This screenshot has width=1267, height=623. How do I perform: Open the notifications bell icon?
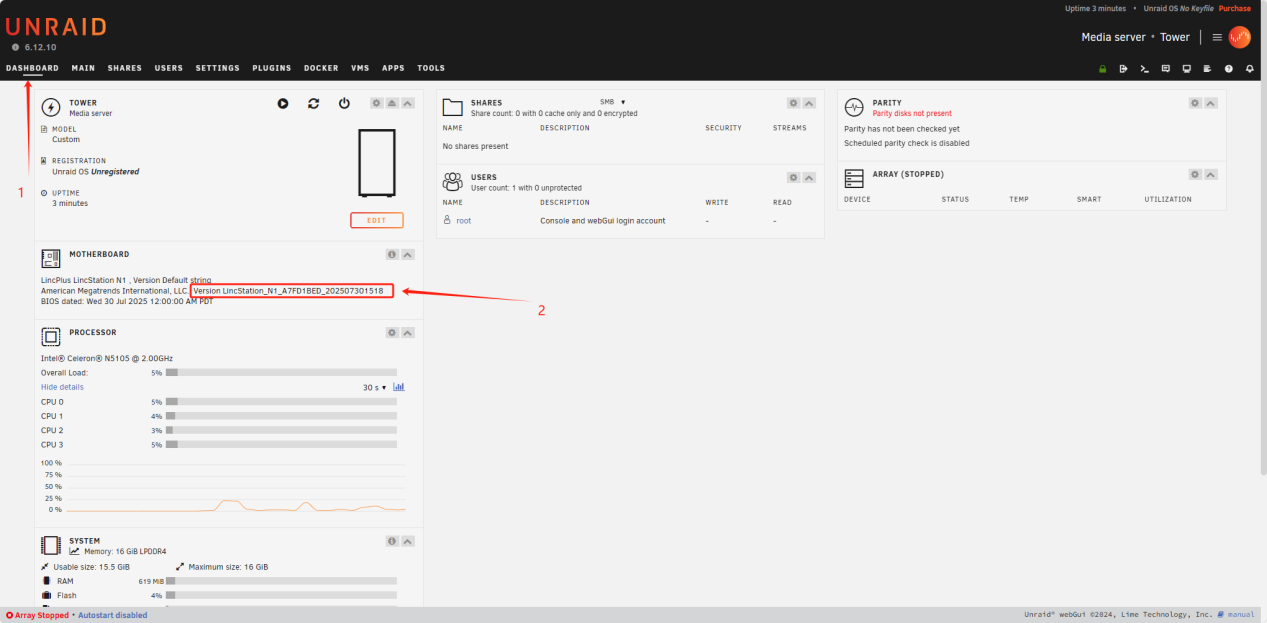[x=1249, y=69]
